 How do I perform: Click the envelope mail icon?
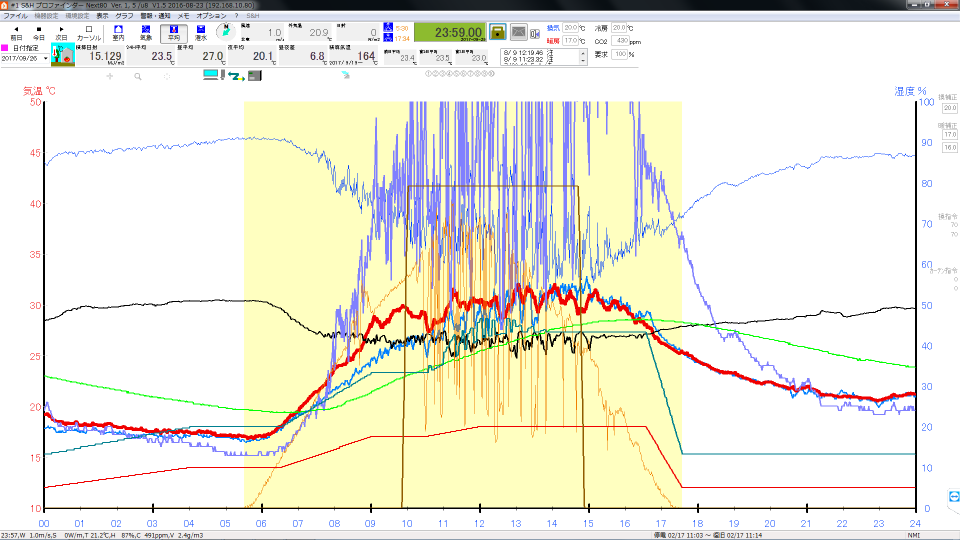click(x=520, y=32)
